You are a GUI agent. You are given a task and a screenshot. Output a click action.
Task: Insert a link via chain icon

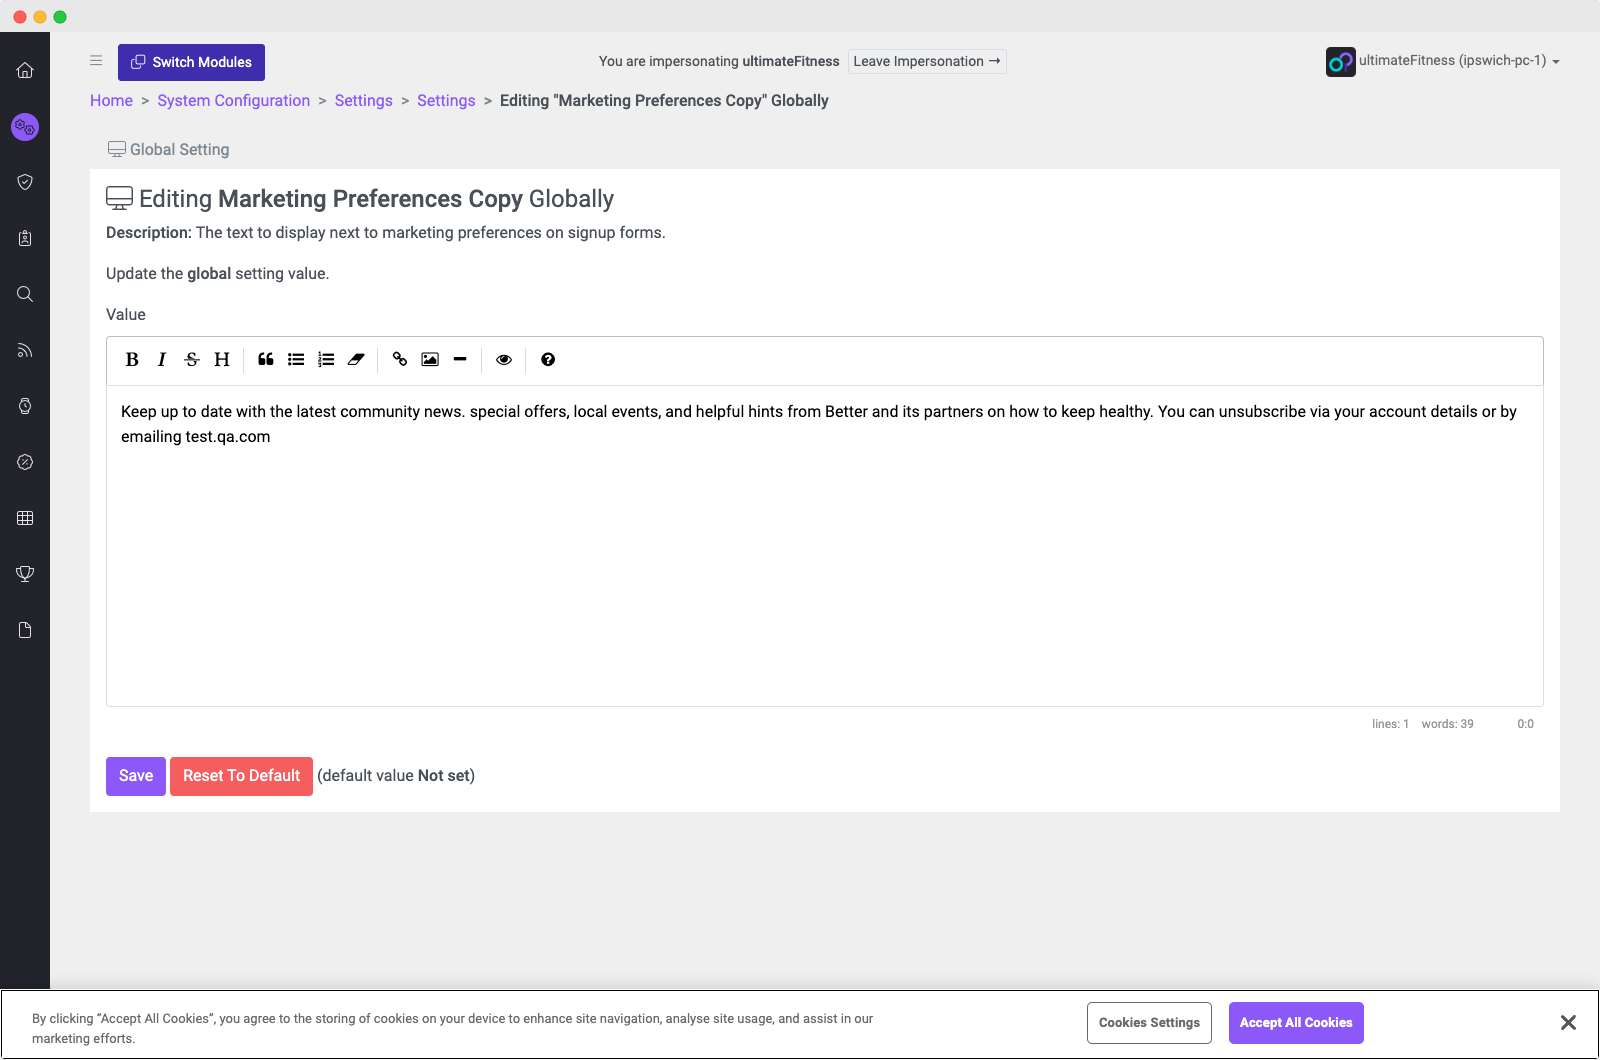click(x=400, y=360)
